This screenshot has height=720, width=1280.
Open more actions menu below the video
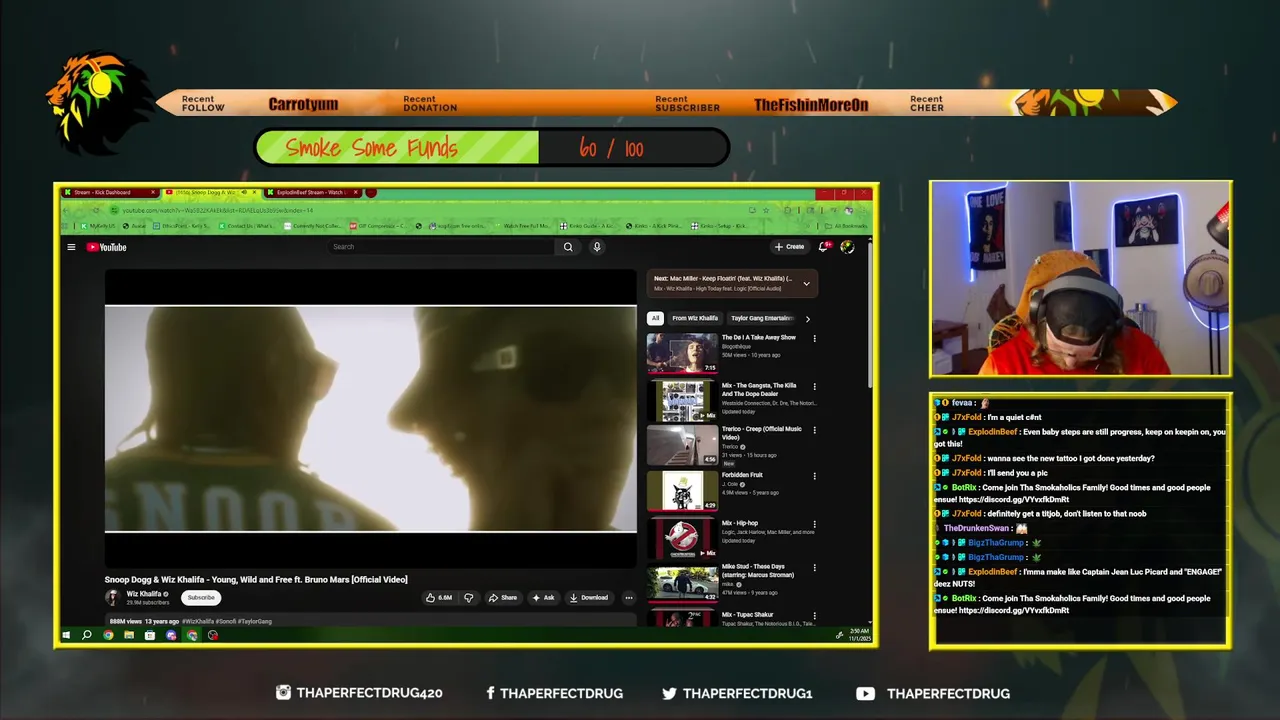pyautogui.click(x=628, y=598)
